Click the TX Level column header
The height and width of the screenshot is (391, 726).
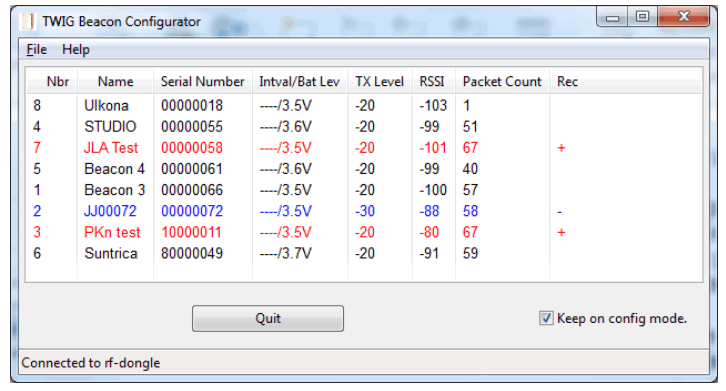tap(380, 82)
